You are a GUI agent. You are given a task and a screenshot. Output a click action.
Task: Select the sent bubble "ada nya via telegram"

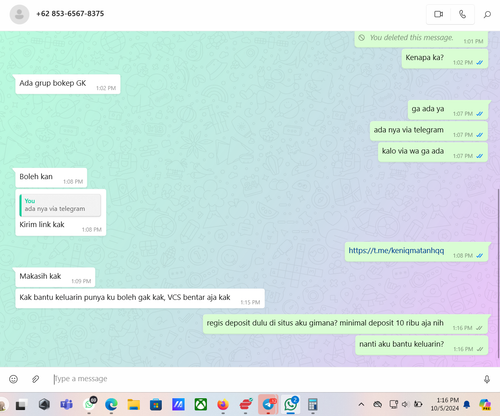coord(429,131)
